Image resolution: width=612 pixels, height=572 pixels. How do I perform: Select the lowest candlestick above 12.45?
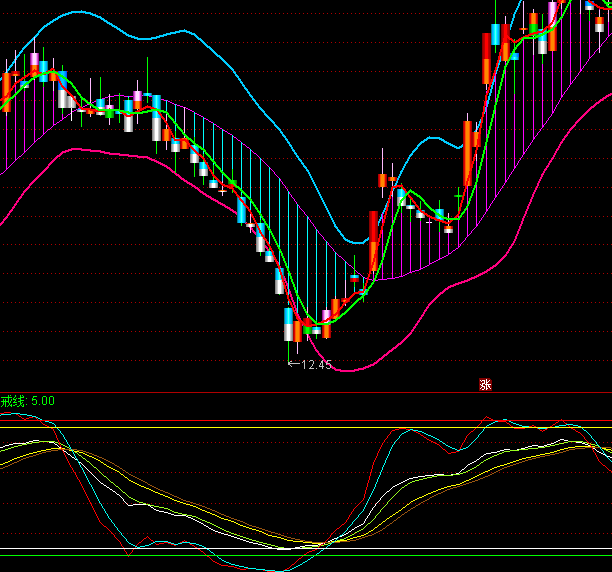[289, 328]
